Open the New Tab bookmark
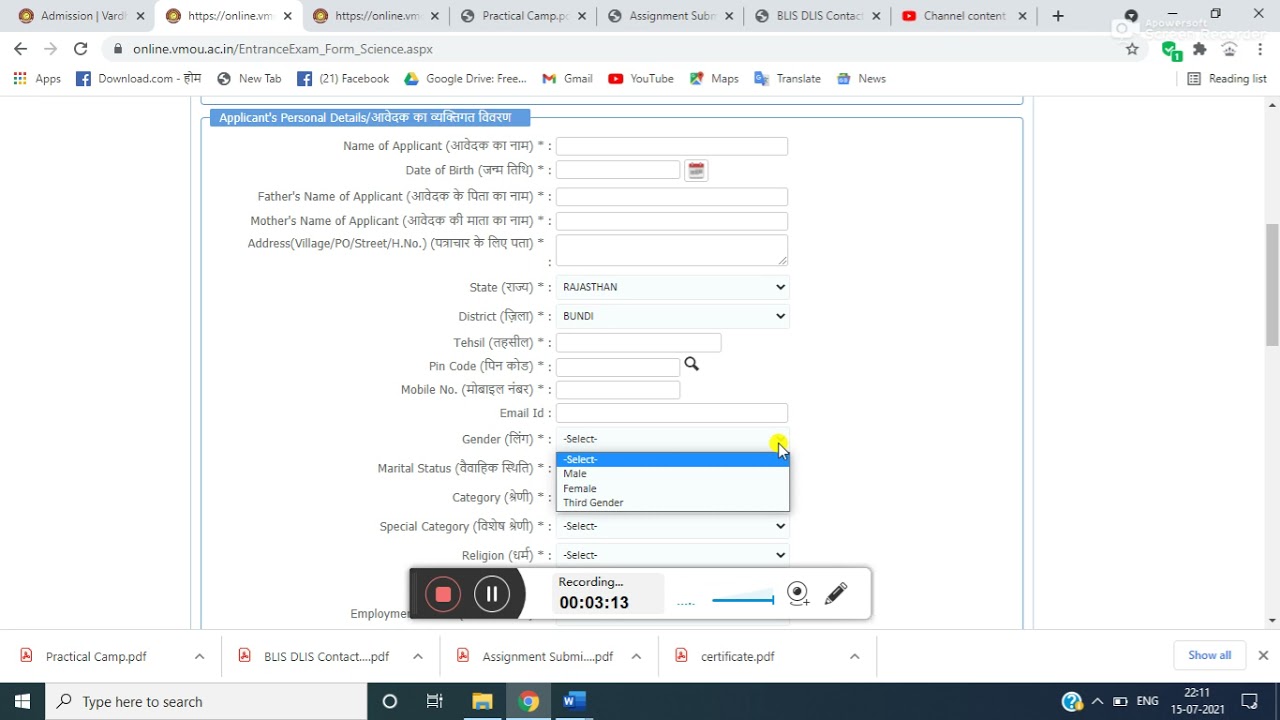The image size is (1280, 720). 249,79
